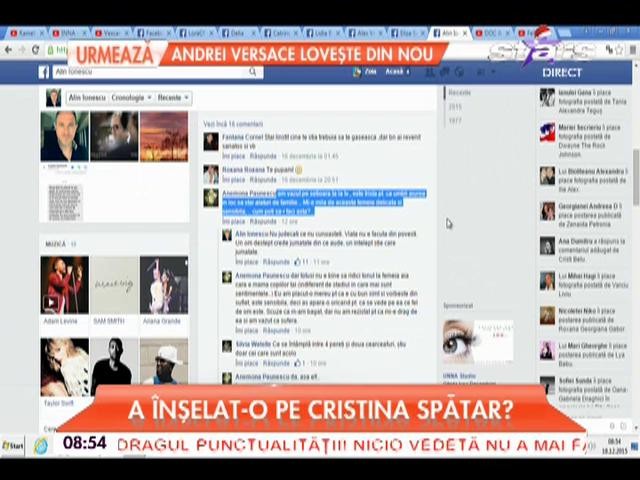The height and width of the screenshot is (480, 640).
Task: Click the MUZICĂ section header
Action: coord(56,244)
